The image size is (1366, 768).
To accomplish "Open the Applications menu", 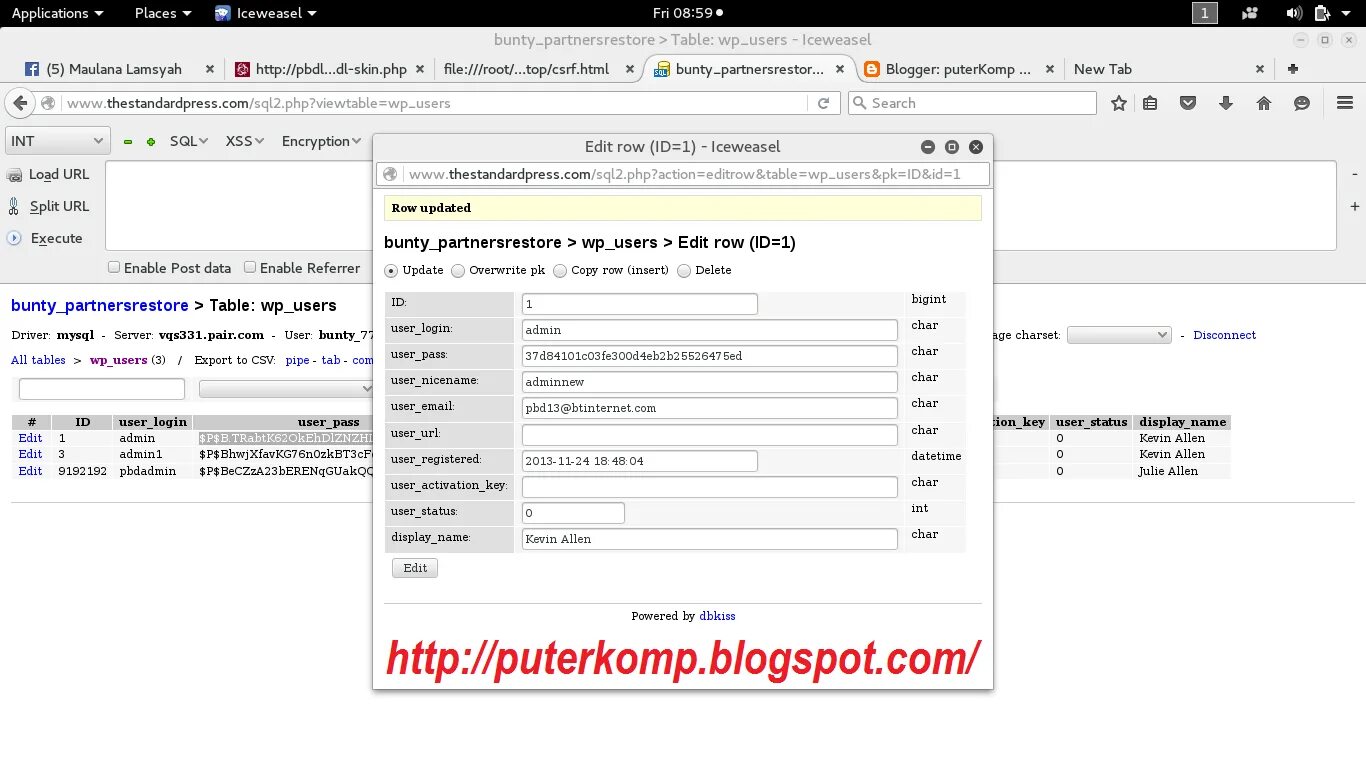I will point(57,13).
